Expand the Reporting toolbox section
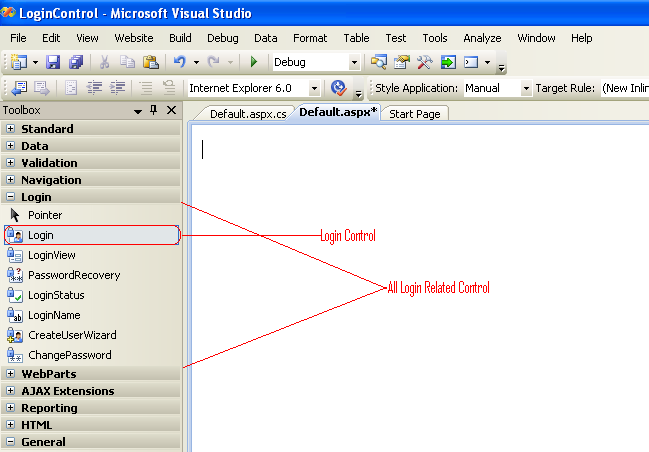Image resolution: width=649 pixels, height=452 pixels. pyautogui.click(x=11, y=408)
